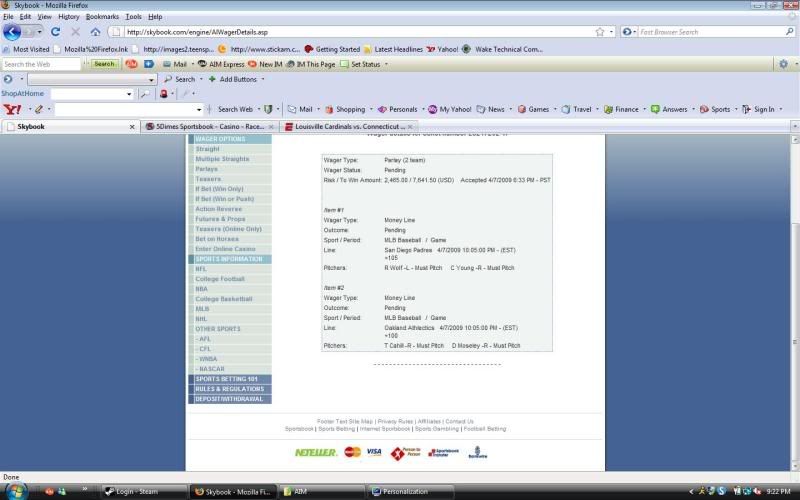Open the Yahoo search box dropdown arrow

[199, 110]
